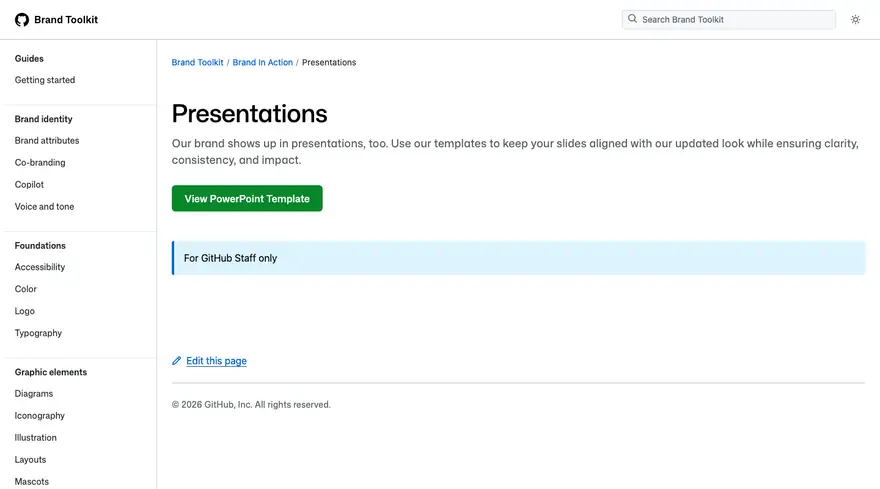Open the Logo page

click(25, 311)
